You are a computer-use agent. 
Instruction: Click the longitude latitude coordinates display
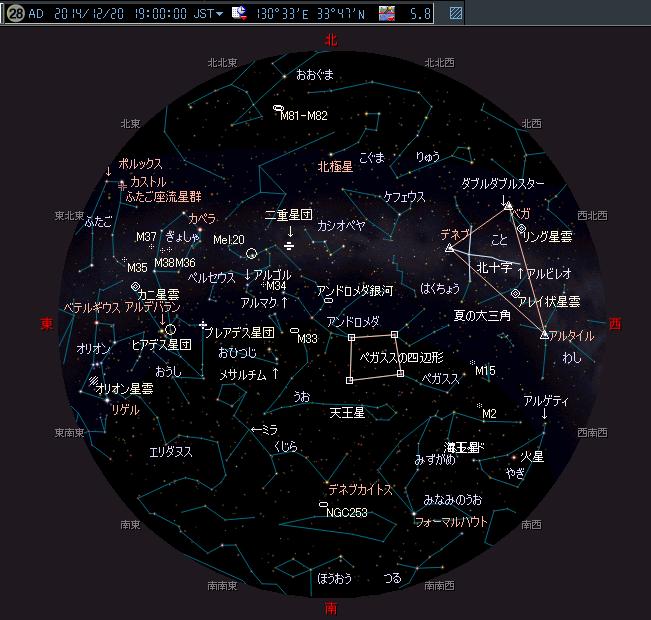coord(308,14)
